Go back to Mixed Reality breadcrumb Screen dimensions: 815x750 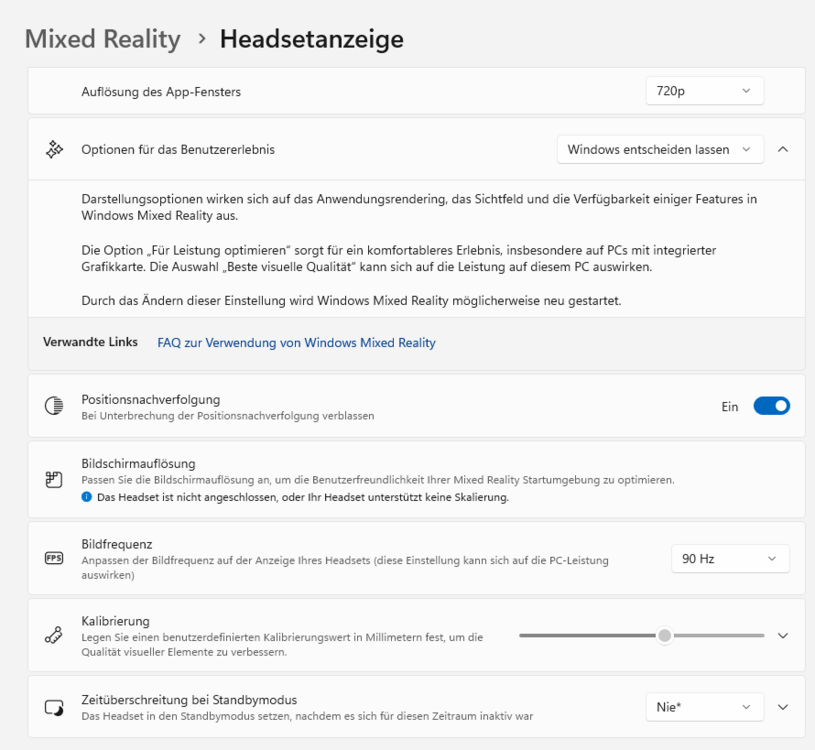point(102,39)
